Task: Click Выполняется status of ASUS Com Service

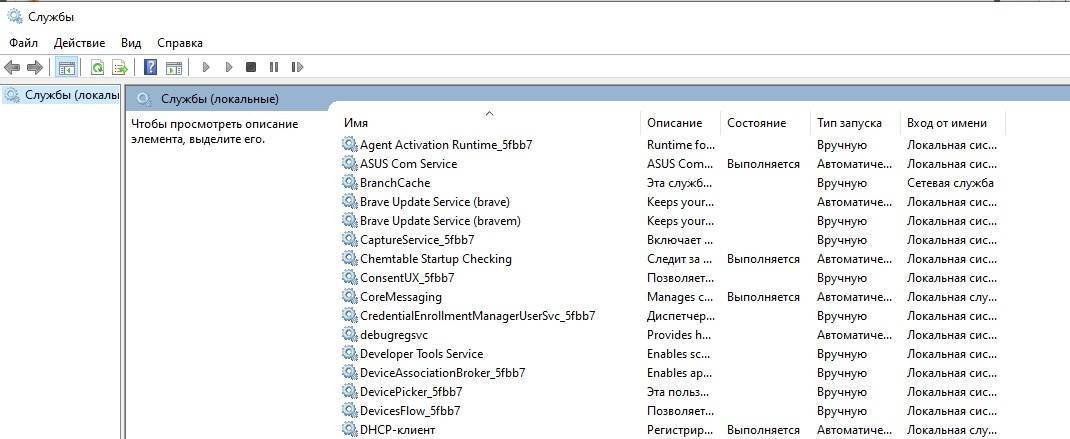Action: pos(763,164)
